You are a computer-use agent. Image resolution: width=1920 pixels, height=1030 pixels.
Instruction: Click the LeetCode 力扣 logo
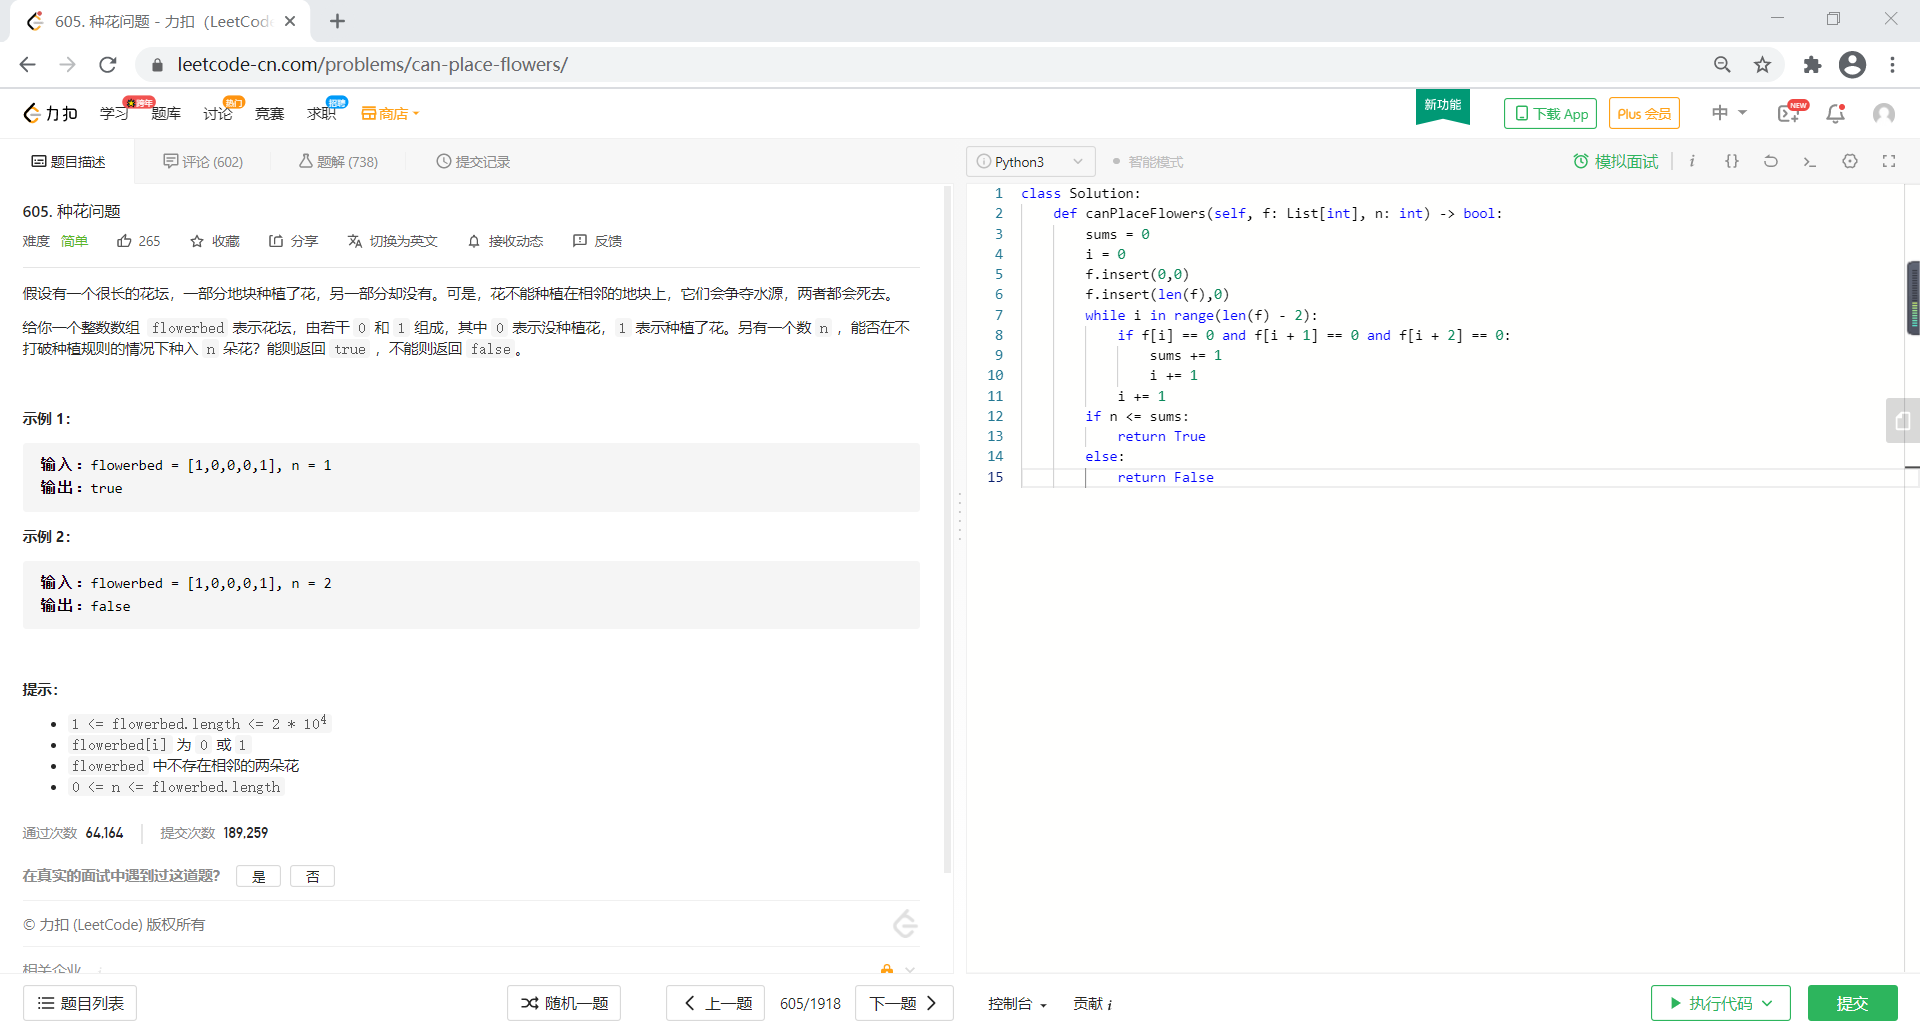tap(50, 113)
